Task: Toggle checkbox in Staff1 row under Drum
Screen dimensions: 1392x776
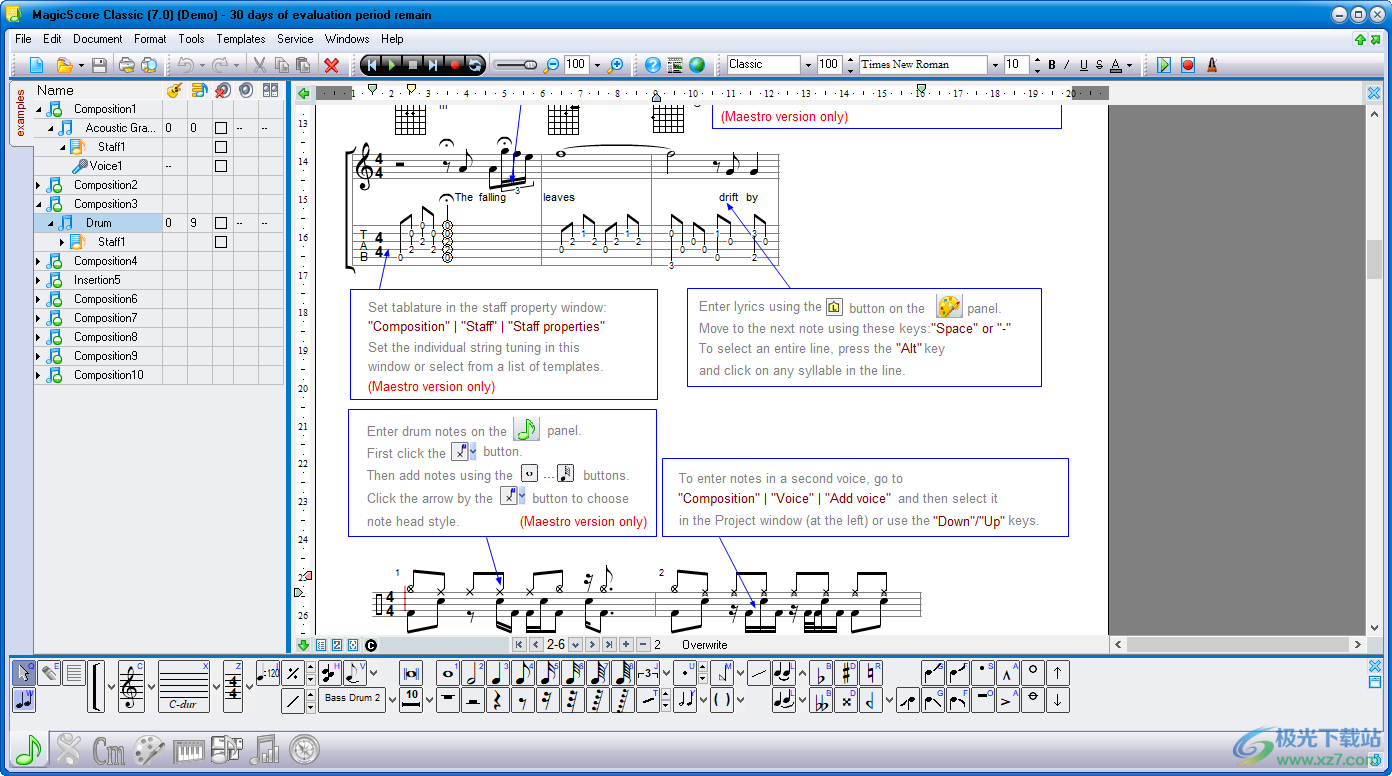Action: coord(221,242)
